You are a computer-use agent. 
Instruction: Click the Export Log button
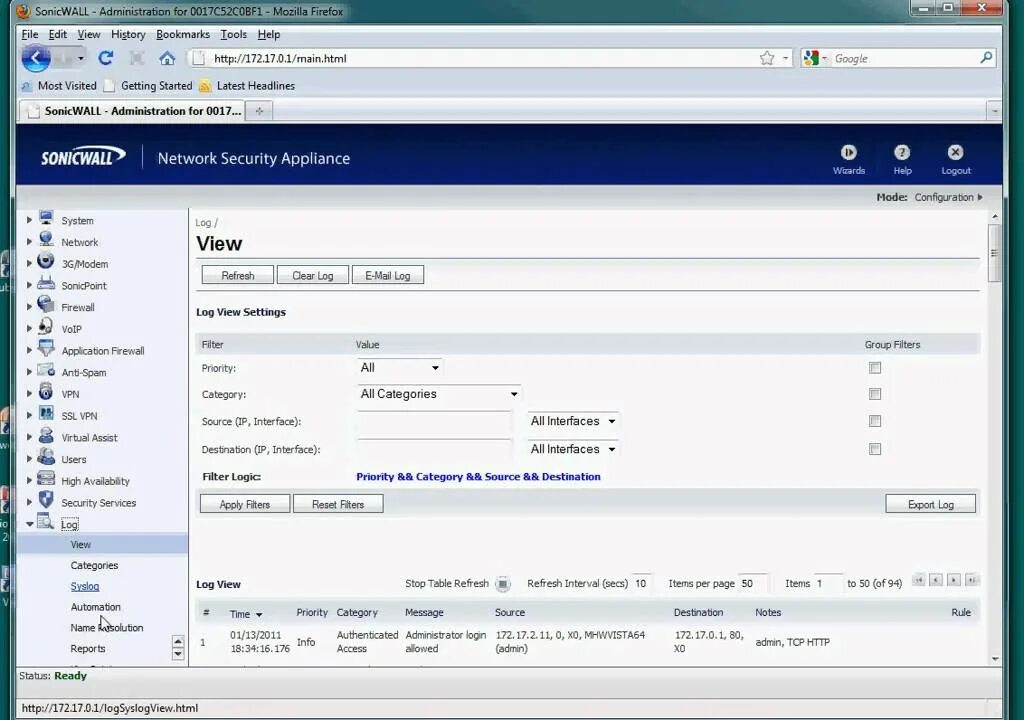931,504
